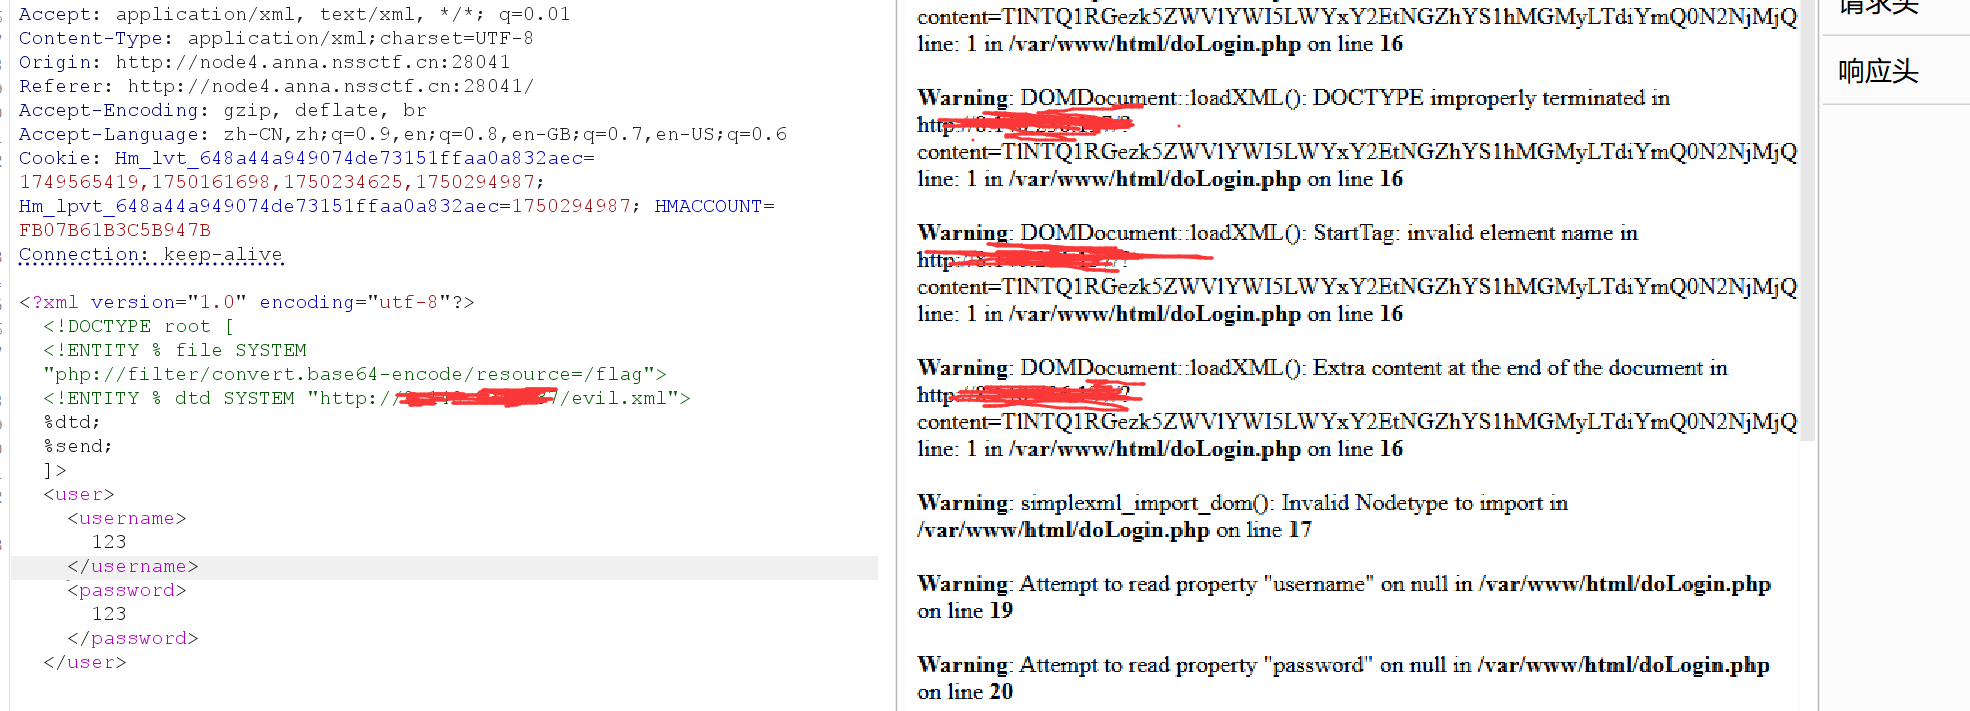Screen dimensions: 1970x711
Task: Click the response panel vertical scrollbar
Action: pos(1807,220)
